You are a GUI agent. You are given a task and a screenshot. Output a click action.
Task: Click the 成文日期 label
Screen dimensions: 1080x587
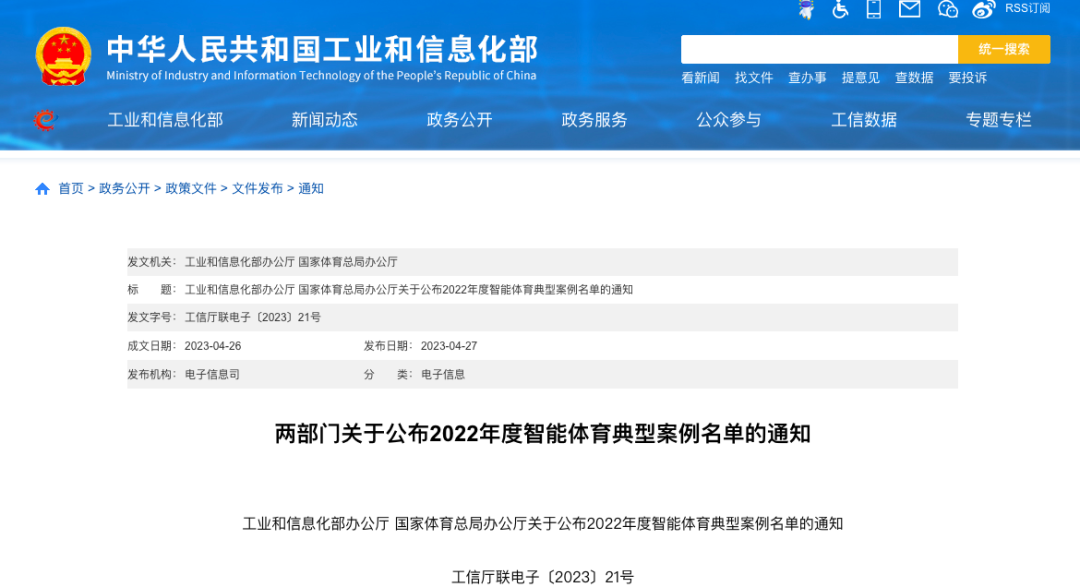tap(151, 346)
